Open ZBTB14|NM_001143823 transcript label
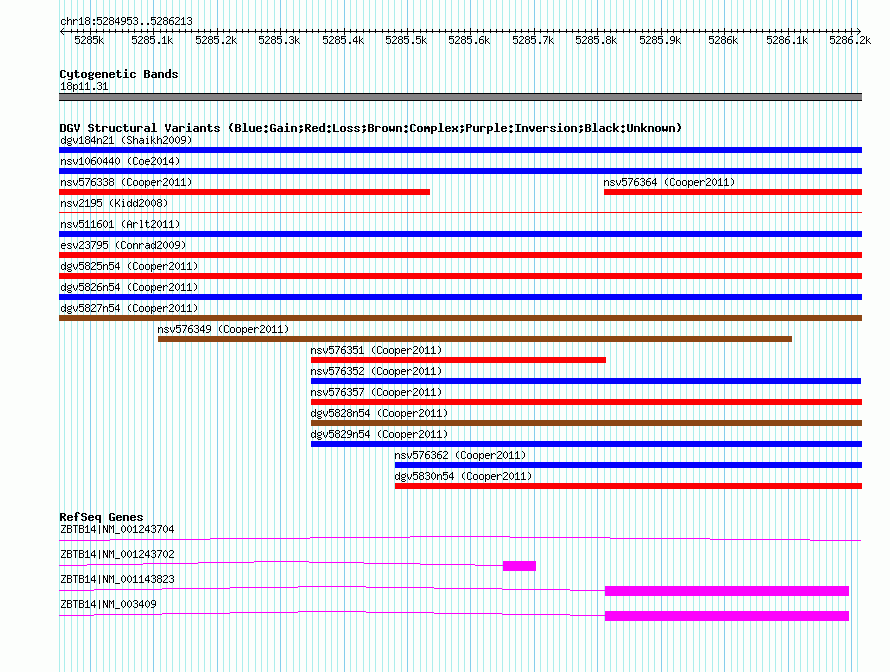This screenshot has width=890, height=672. (117, 579)
